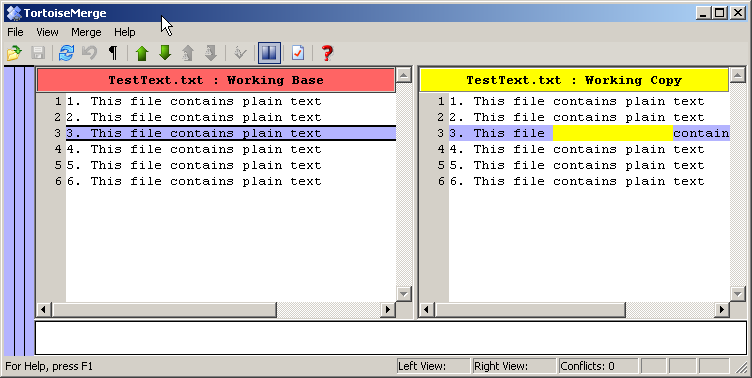The image size is (752, 378).
Task: Select line 1 text in Working Copy
Action: pyautogui.click(x=577, y=101)
